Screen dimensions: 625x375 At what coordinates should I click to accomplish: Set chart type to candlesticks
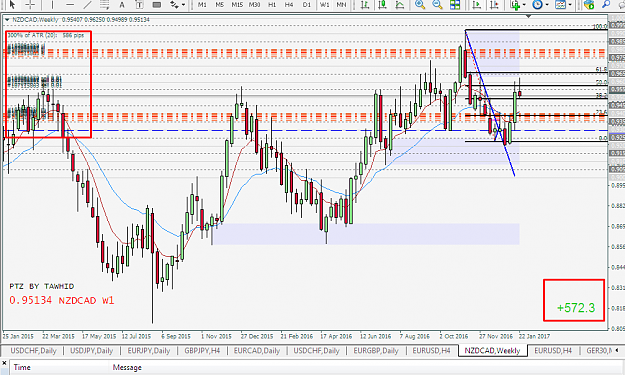tap(382, 4)
